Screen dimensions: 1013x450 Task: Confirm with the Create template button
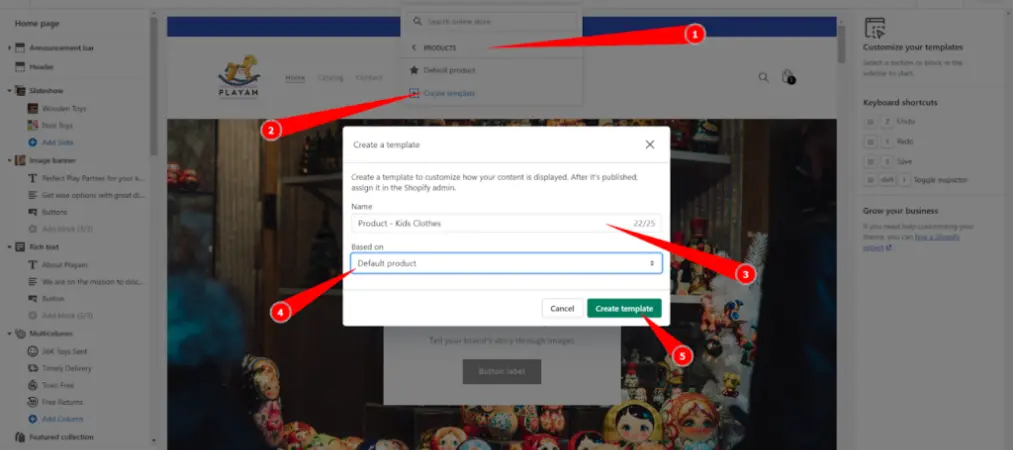(624, 309)
